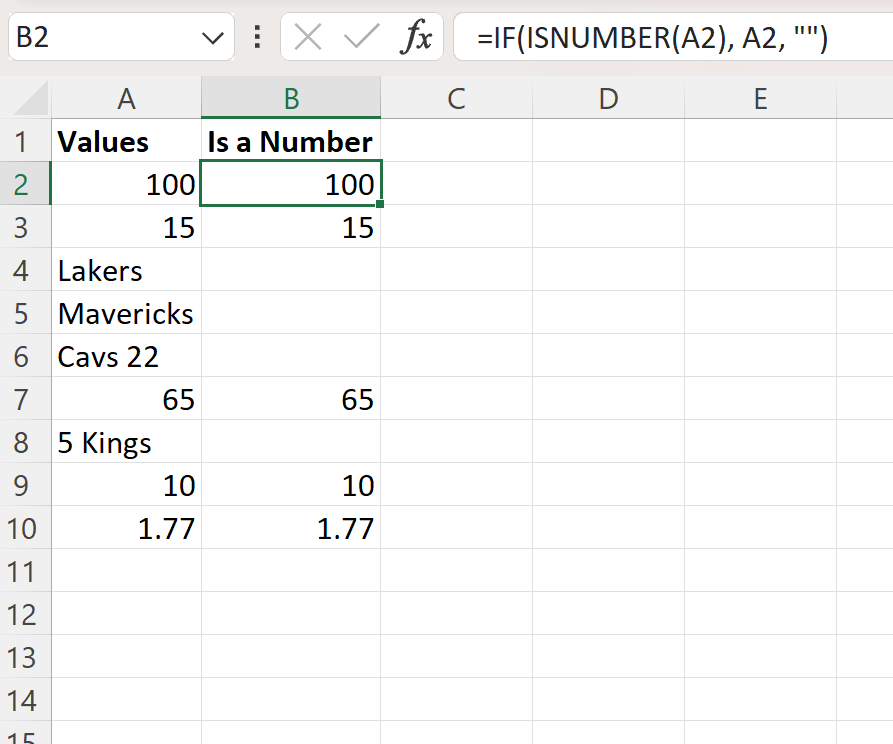Select column C header
This screenshot has width=893, height=744.
pyautogui.click(x=456, y=97)
